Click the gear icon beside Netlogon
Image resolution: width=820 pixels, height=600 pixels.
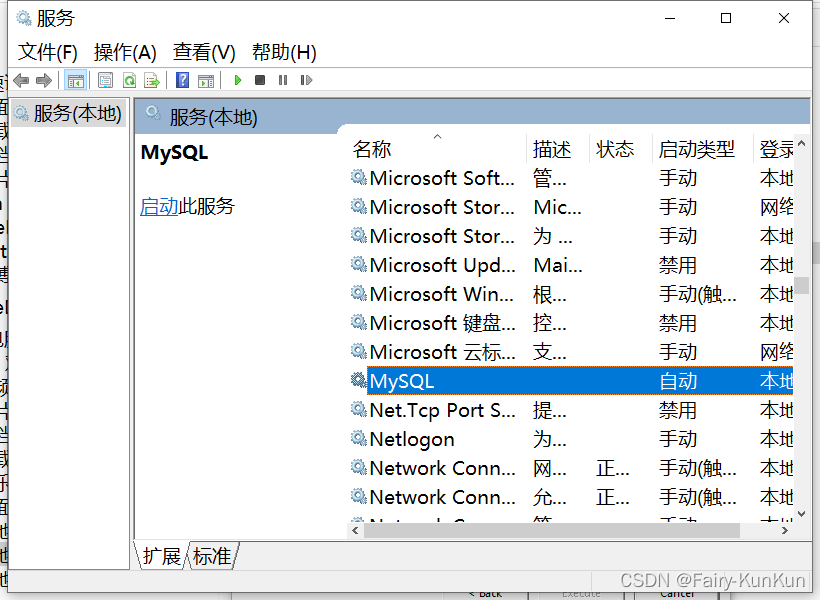coord(358,438)
